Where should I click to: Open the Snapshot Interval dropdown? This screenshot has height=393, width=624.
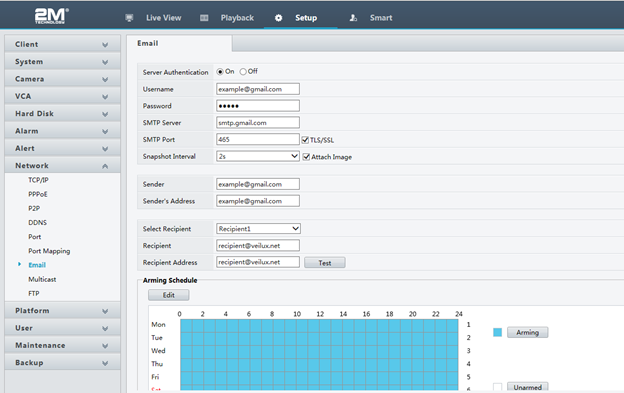tap(258, 156)
